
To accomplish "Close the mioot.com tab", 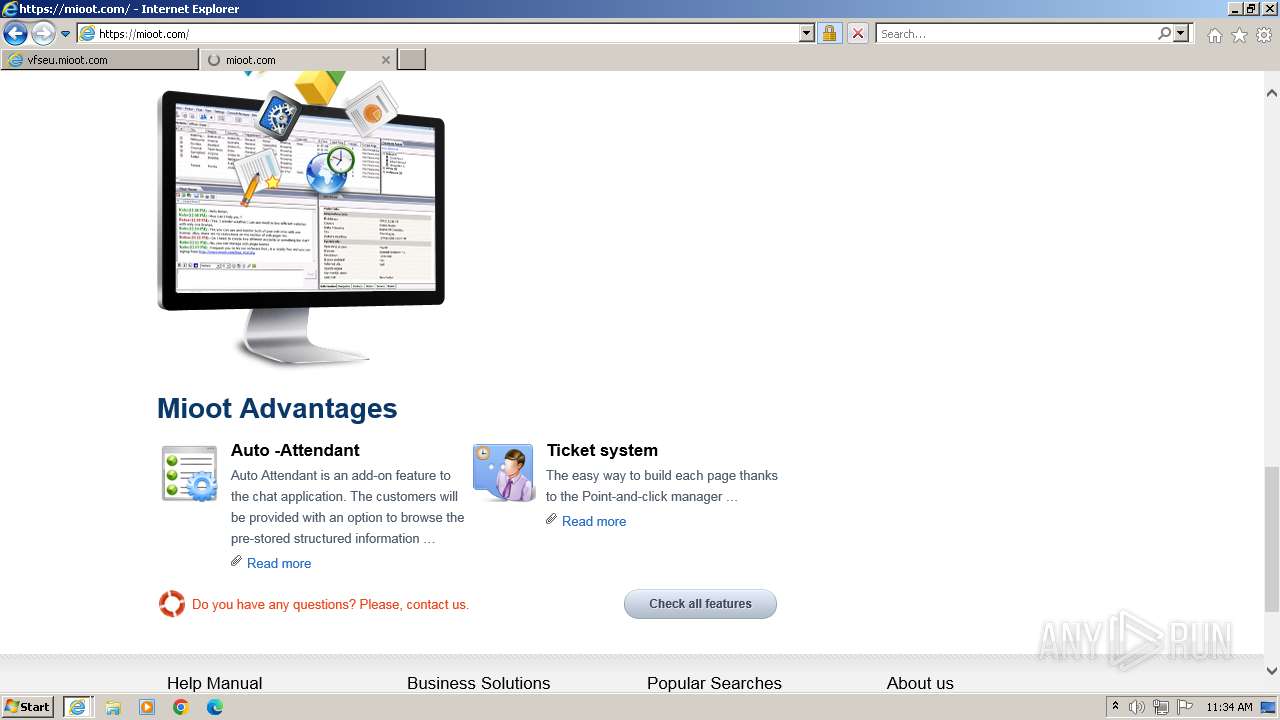I will click(386, 60).
